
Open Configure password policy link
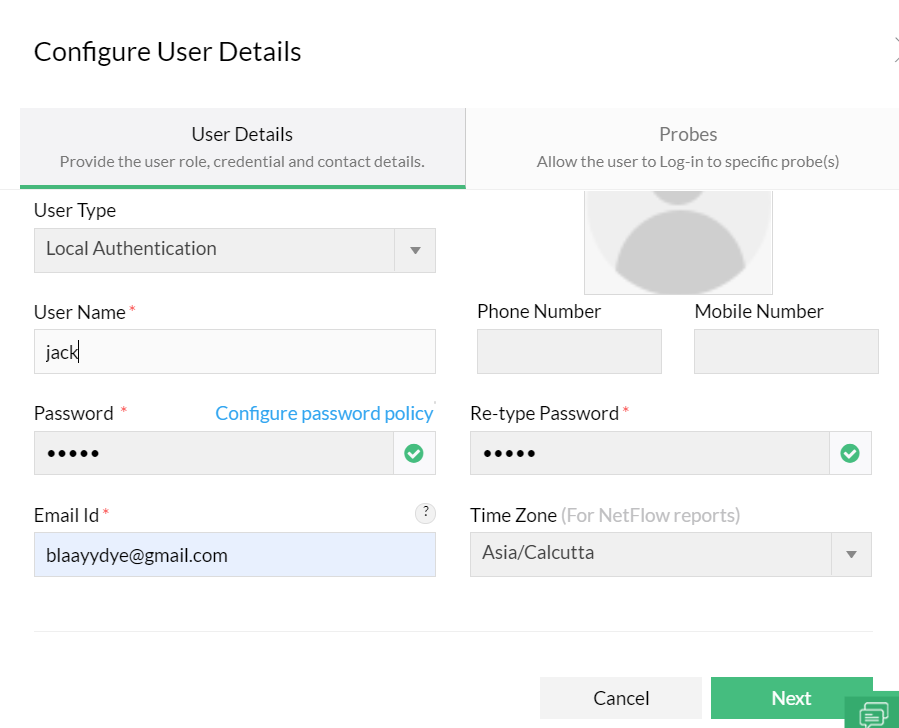[x=324, y=413]
